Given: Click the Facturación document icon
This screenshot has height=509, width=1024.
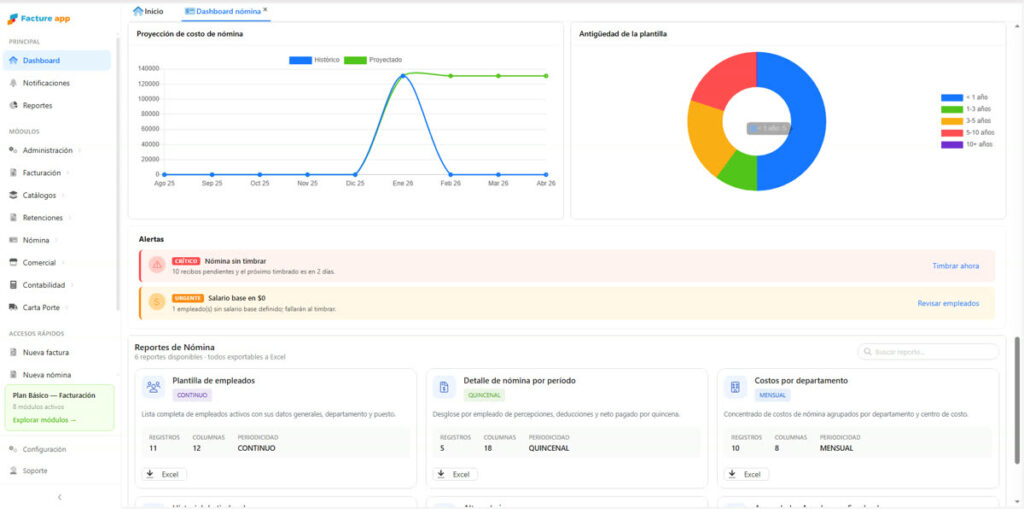Looking at the screenshot, I should click(13, 172).
